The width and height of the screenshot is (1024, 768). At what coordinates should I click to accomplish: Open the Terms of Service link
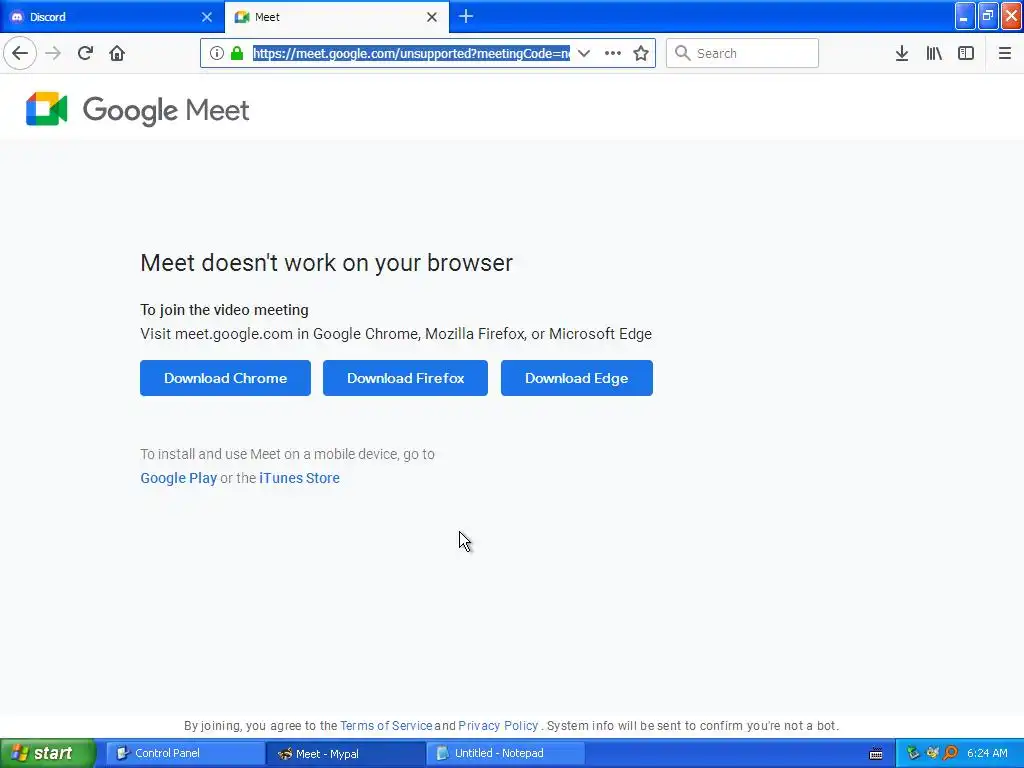(x=386, y=726)
